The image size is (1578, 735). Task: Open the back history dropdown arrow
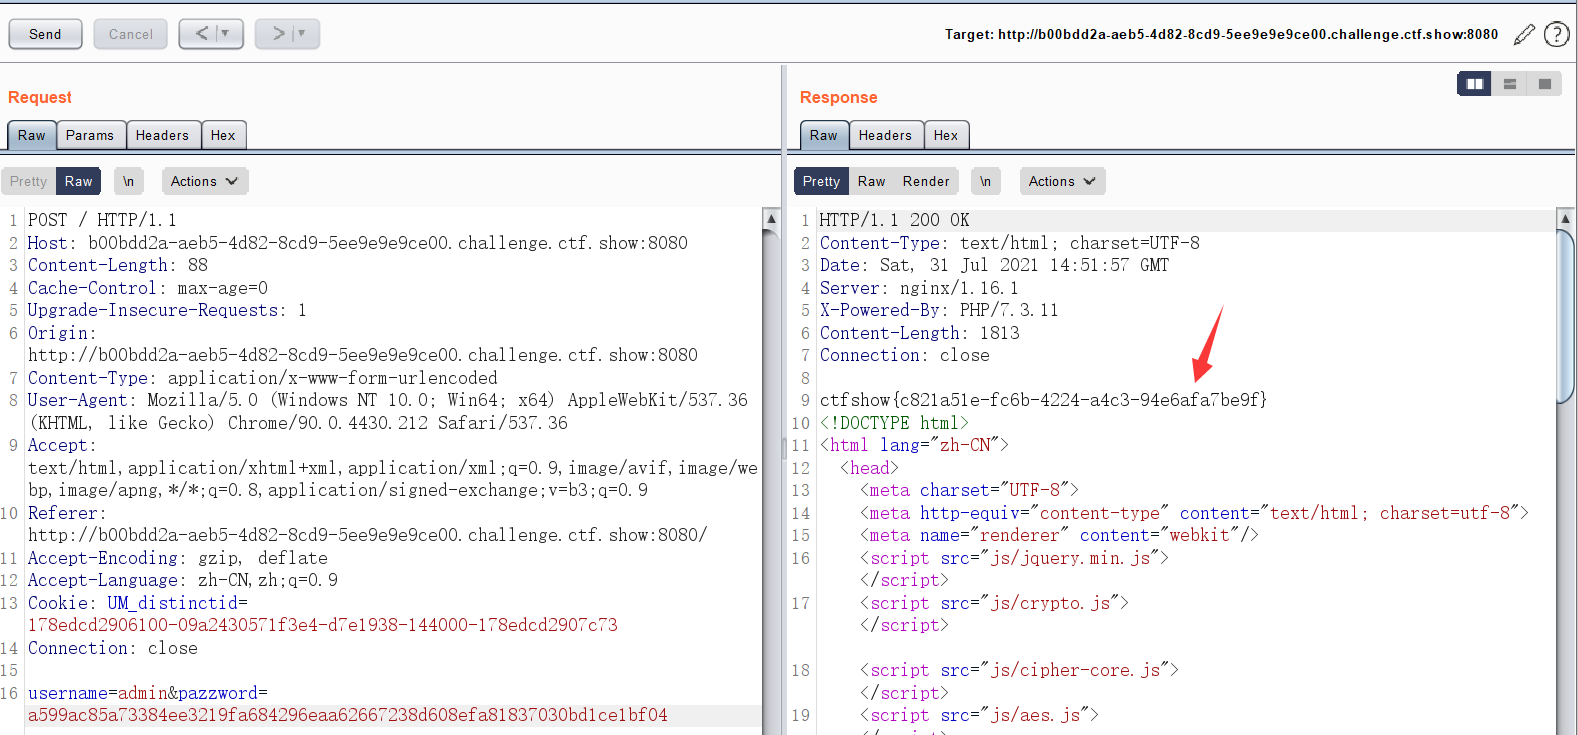[x=225, y=34]
